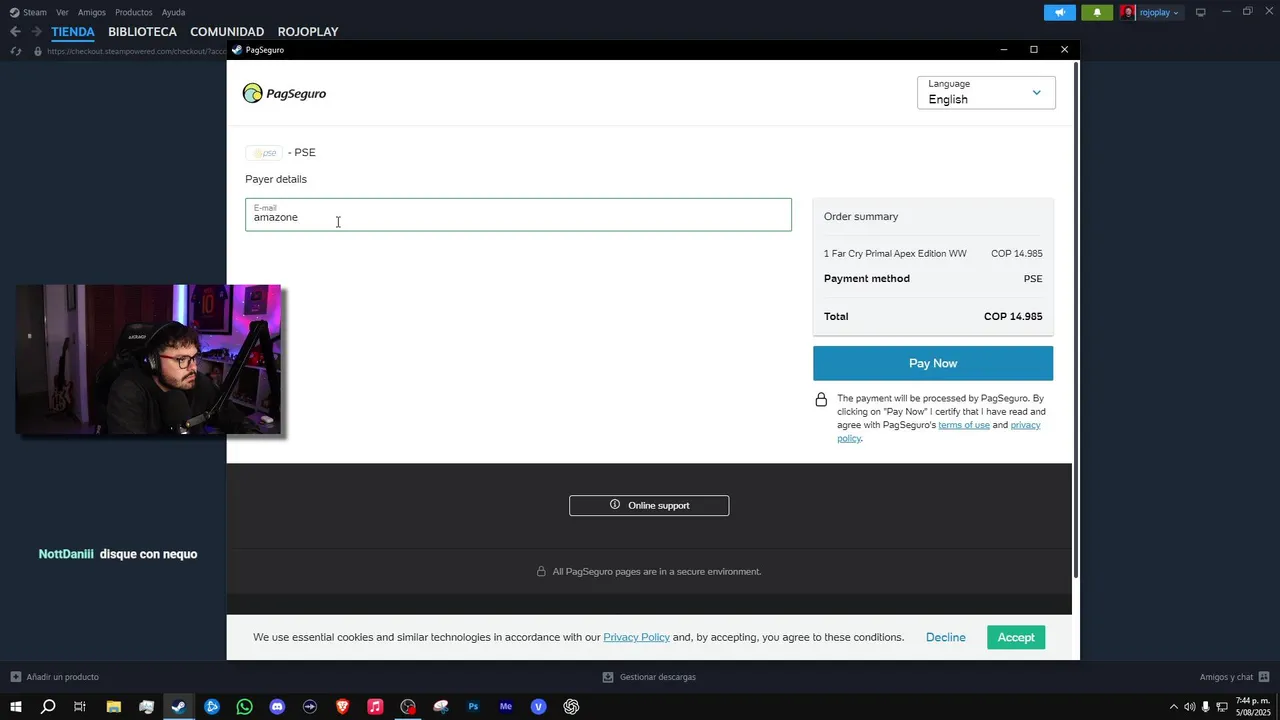This screenshot has width=1280, height=720.
Task: Open the Steam taskbar icon
Action: (178, 707)
